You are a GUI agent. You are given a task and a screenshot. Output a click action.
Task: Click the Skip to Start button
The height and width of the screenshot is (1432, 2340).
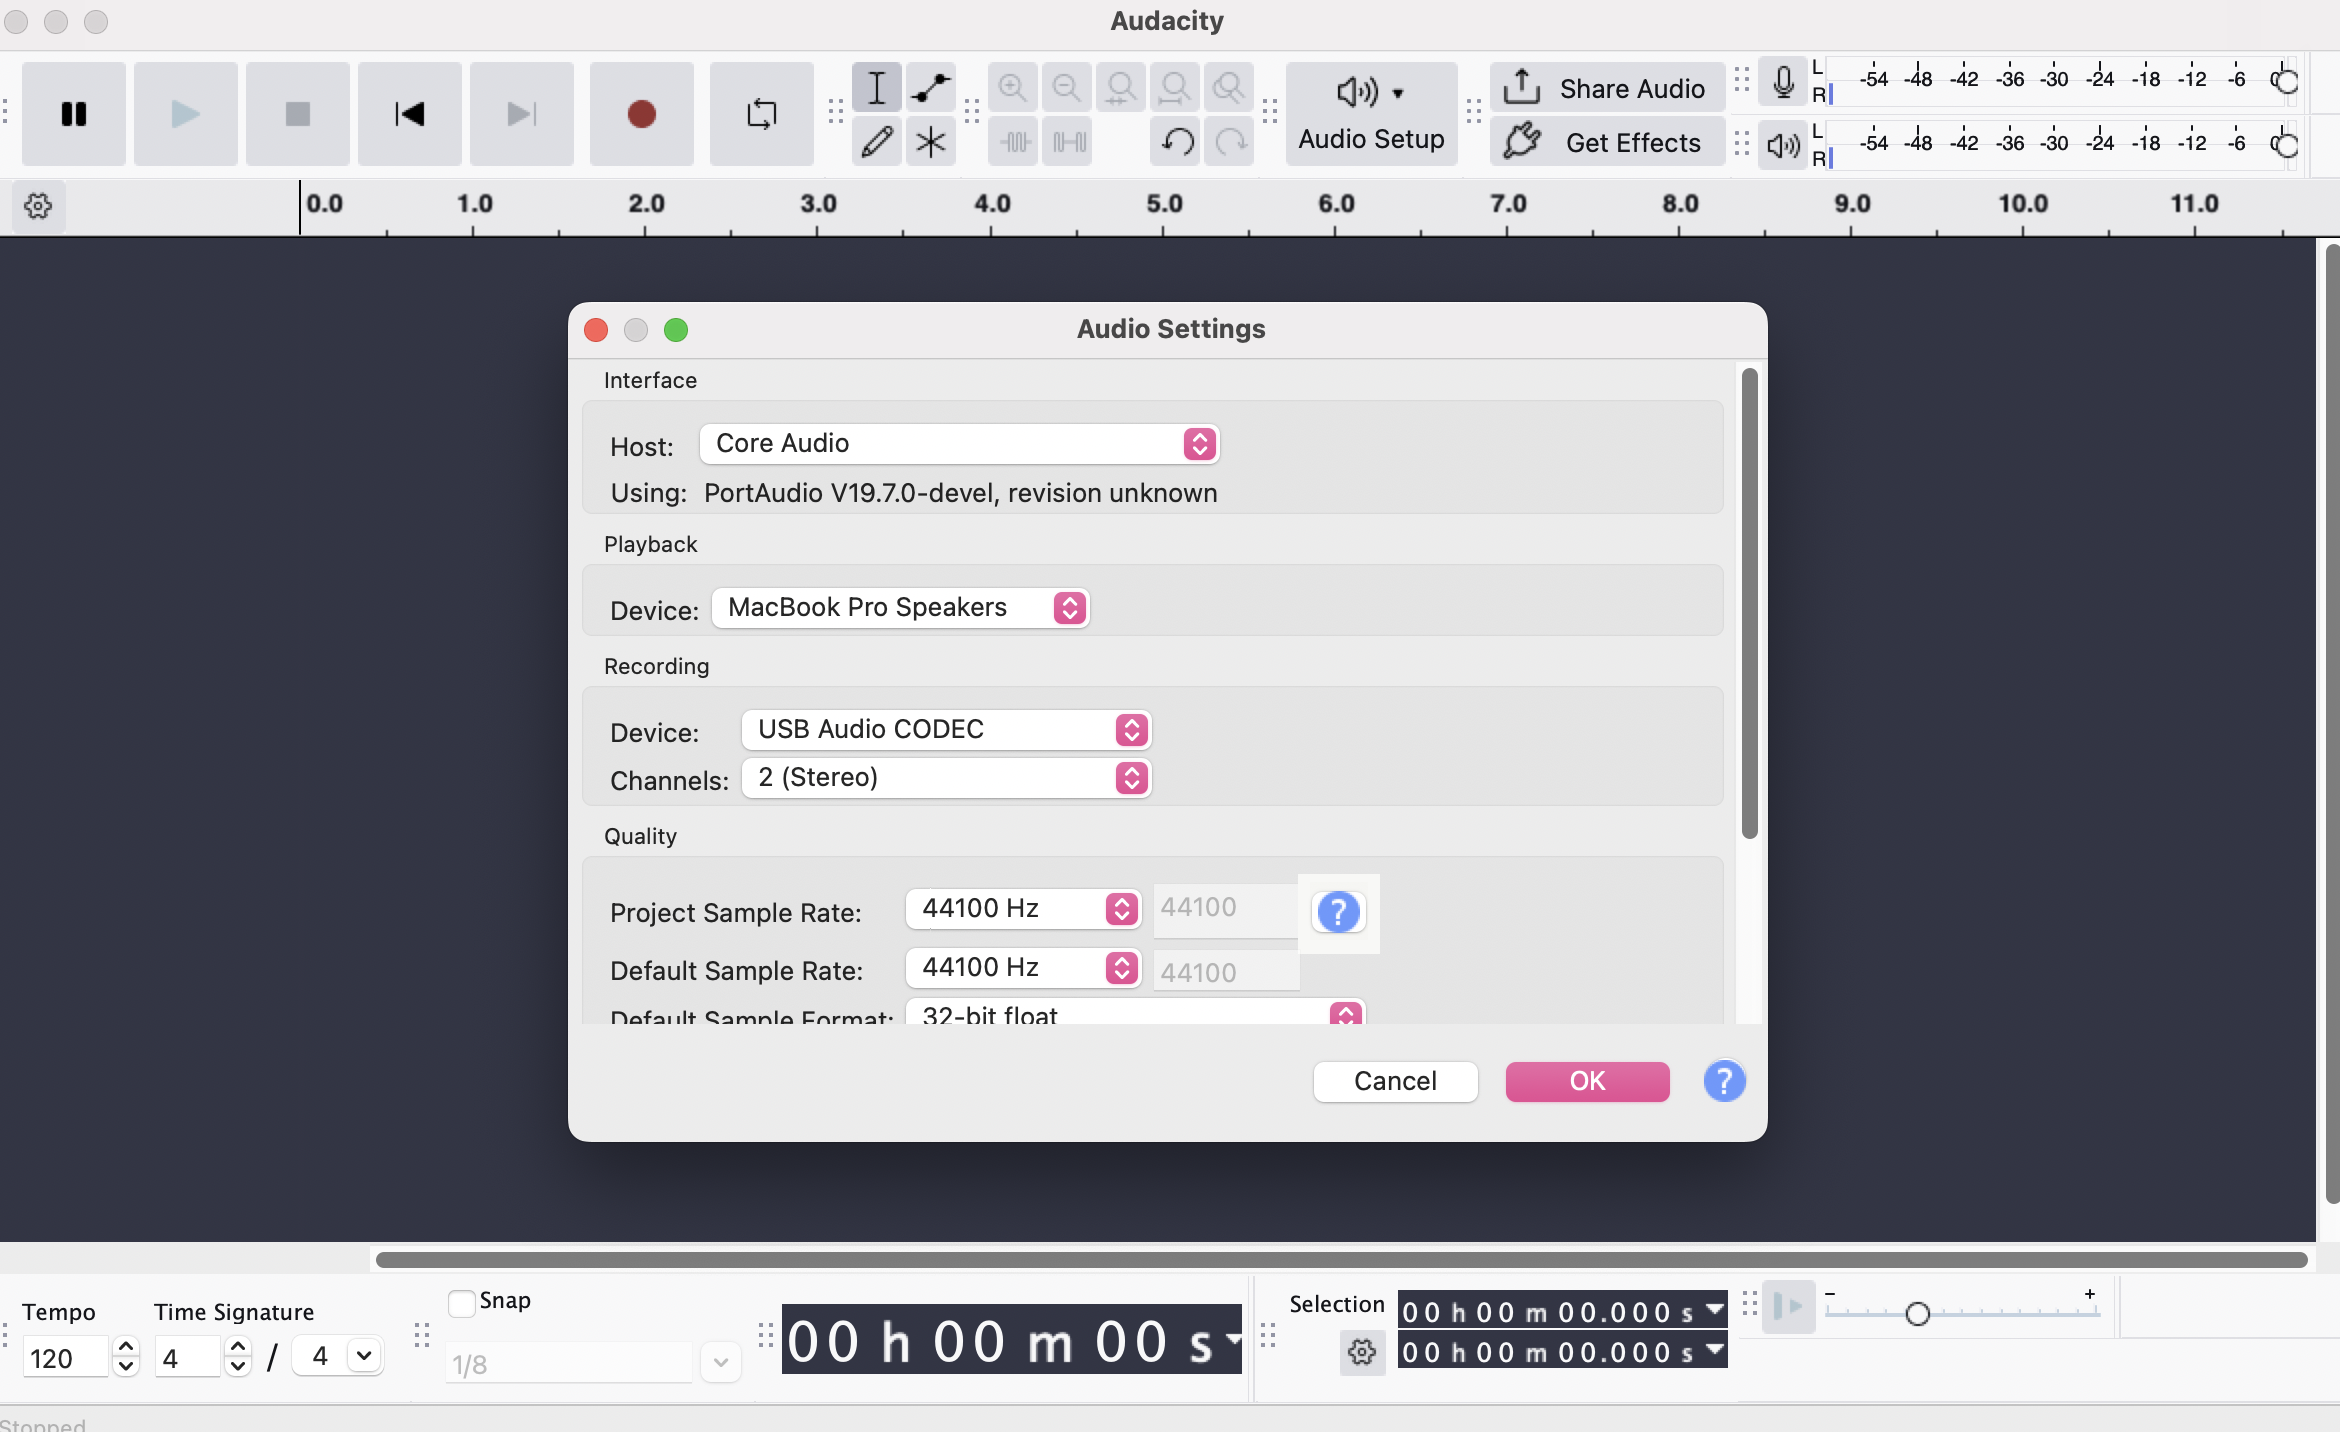[409, 114]
